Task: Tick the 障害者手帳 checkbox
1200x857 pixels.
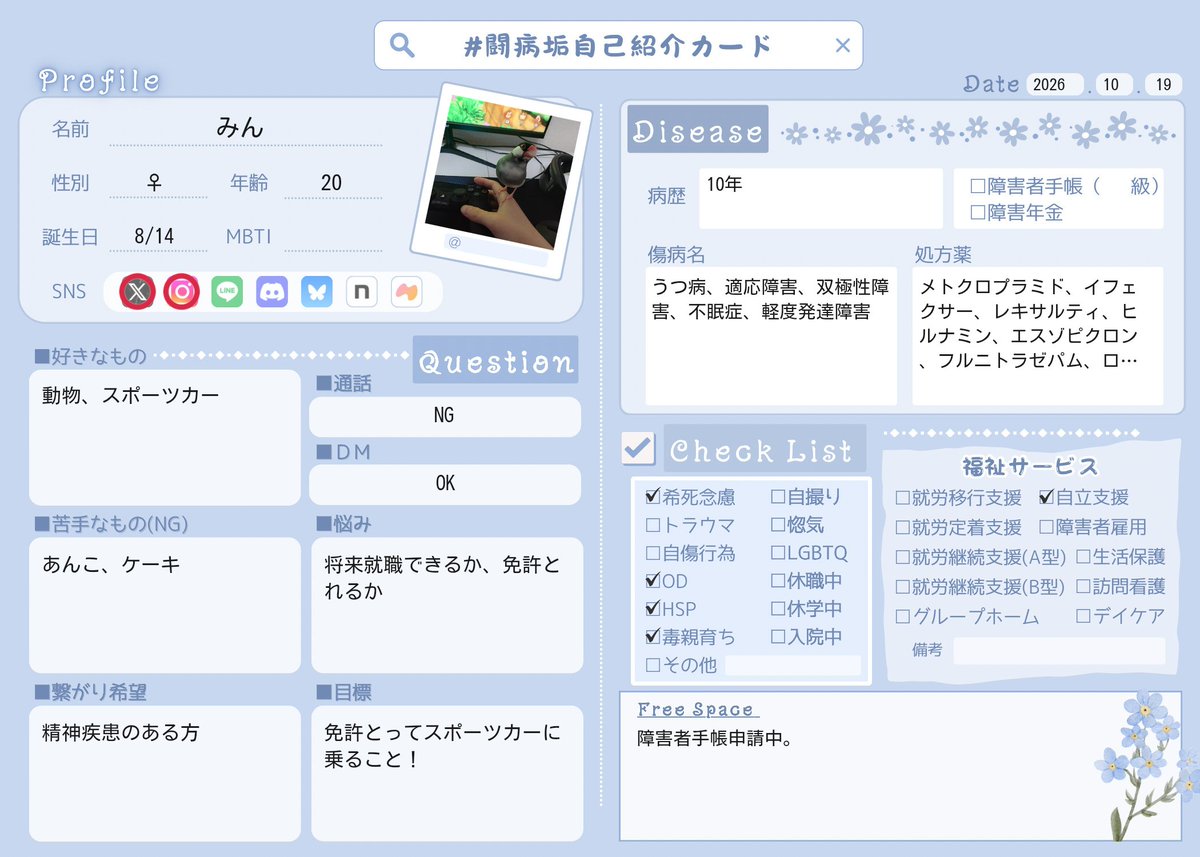Action: 978,186
